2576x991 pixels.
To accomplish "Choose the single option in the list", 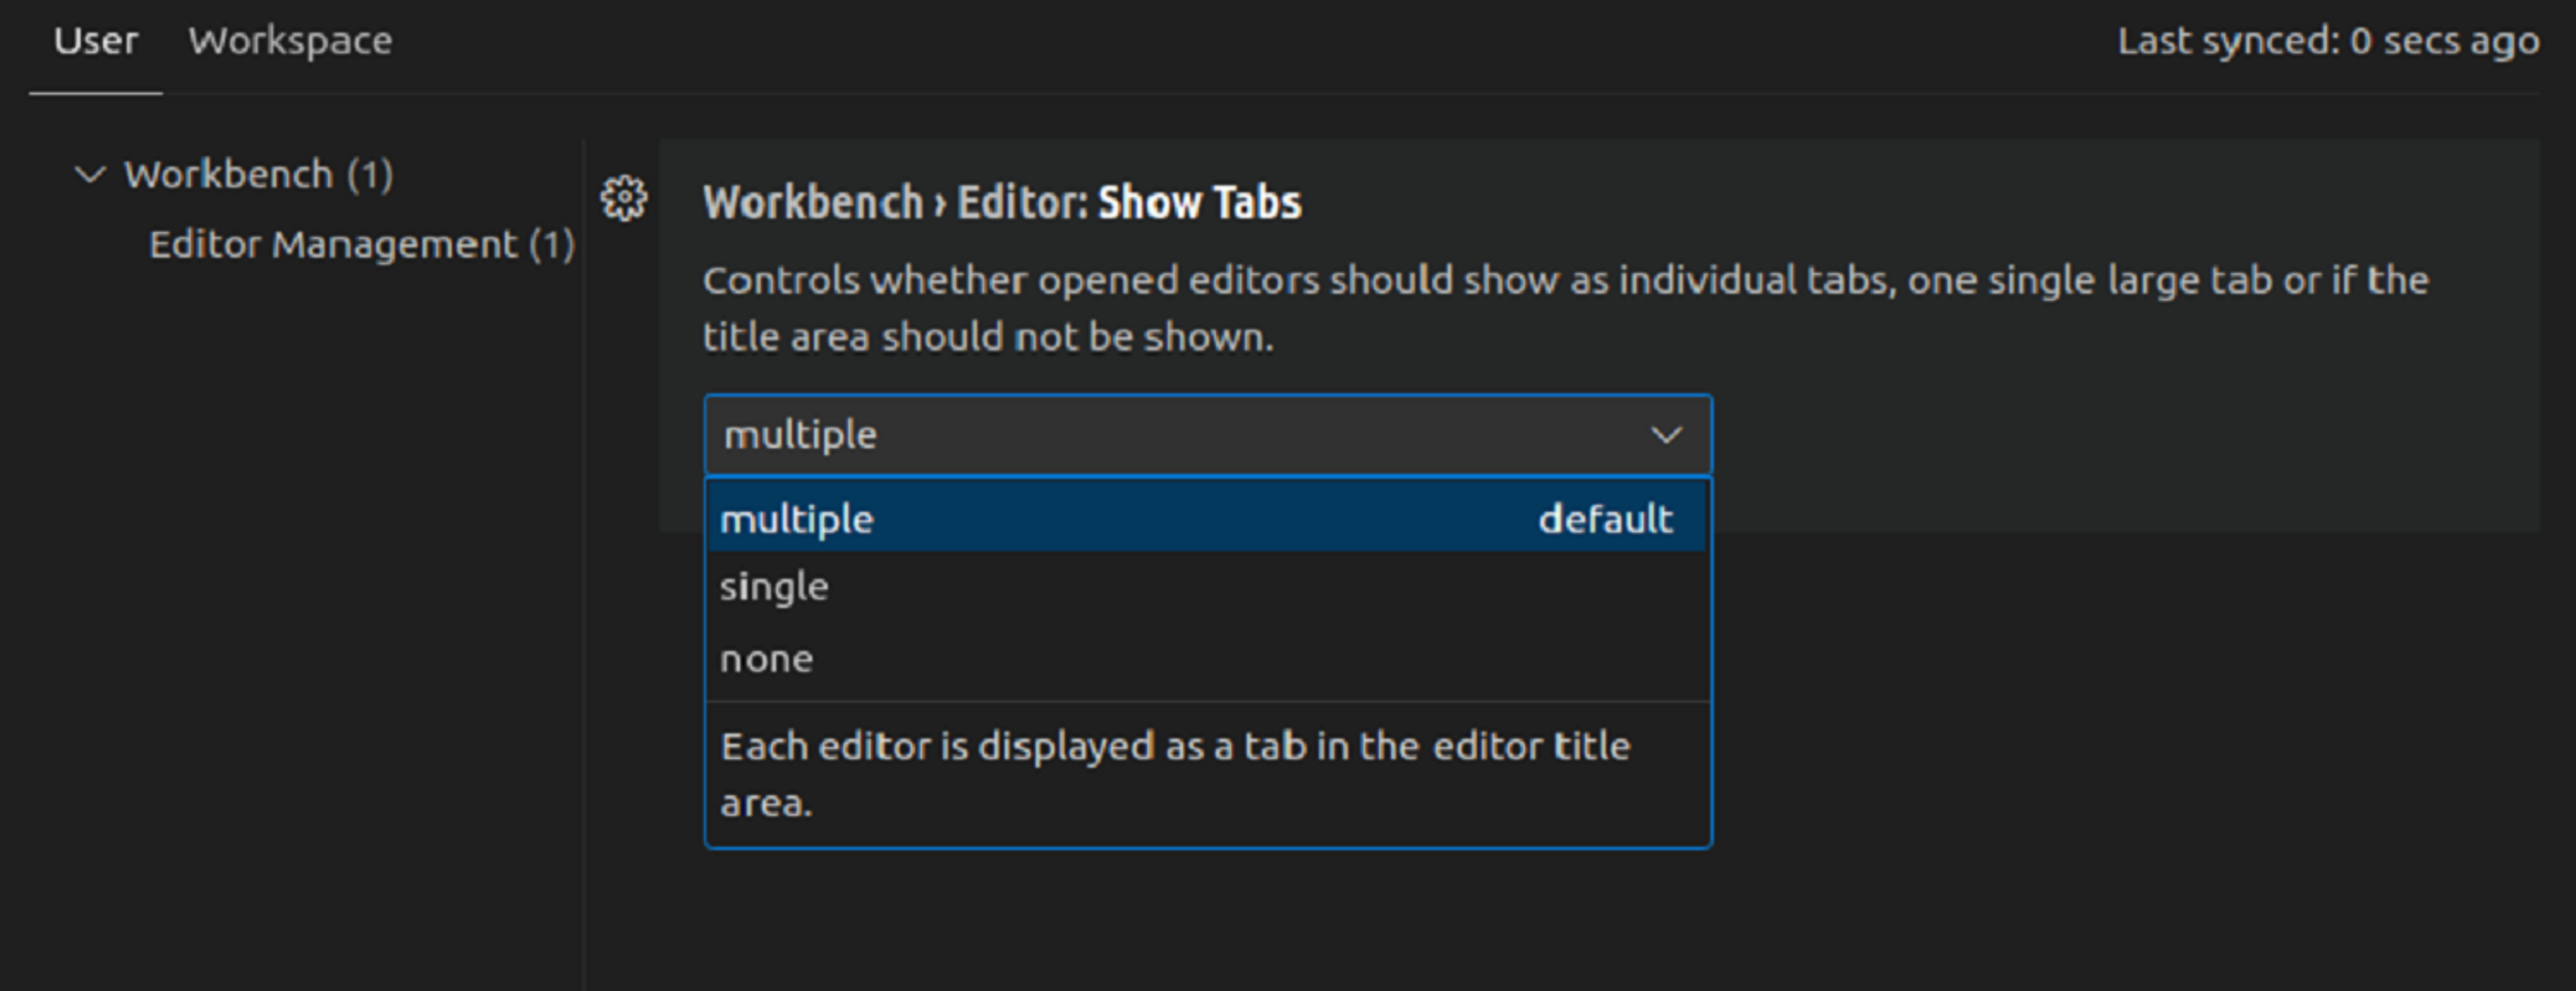I will pyautogui.click(x=1207, y=587).
